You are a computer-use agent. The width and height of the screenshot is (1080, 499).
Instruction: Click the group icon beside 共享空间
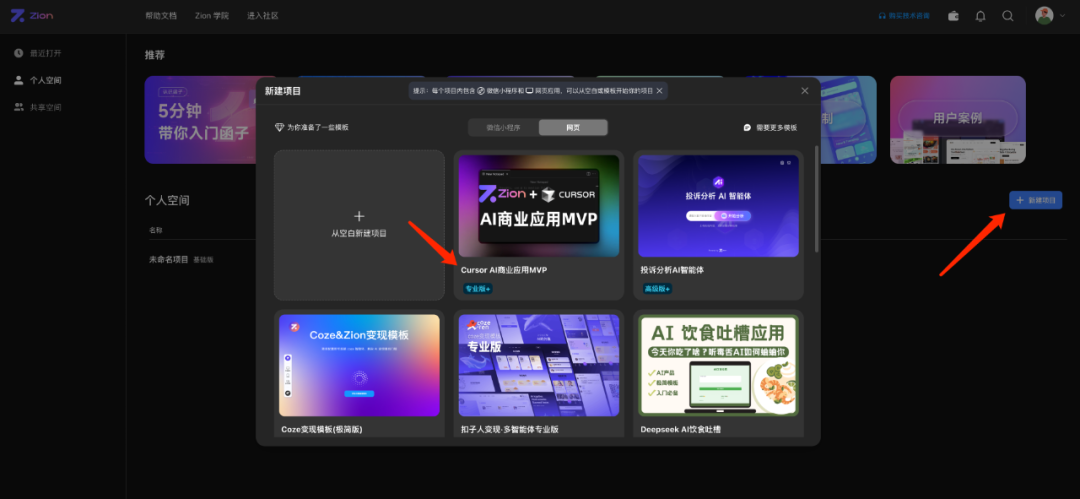point(19,108)
